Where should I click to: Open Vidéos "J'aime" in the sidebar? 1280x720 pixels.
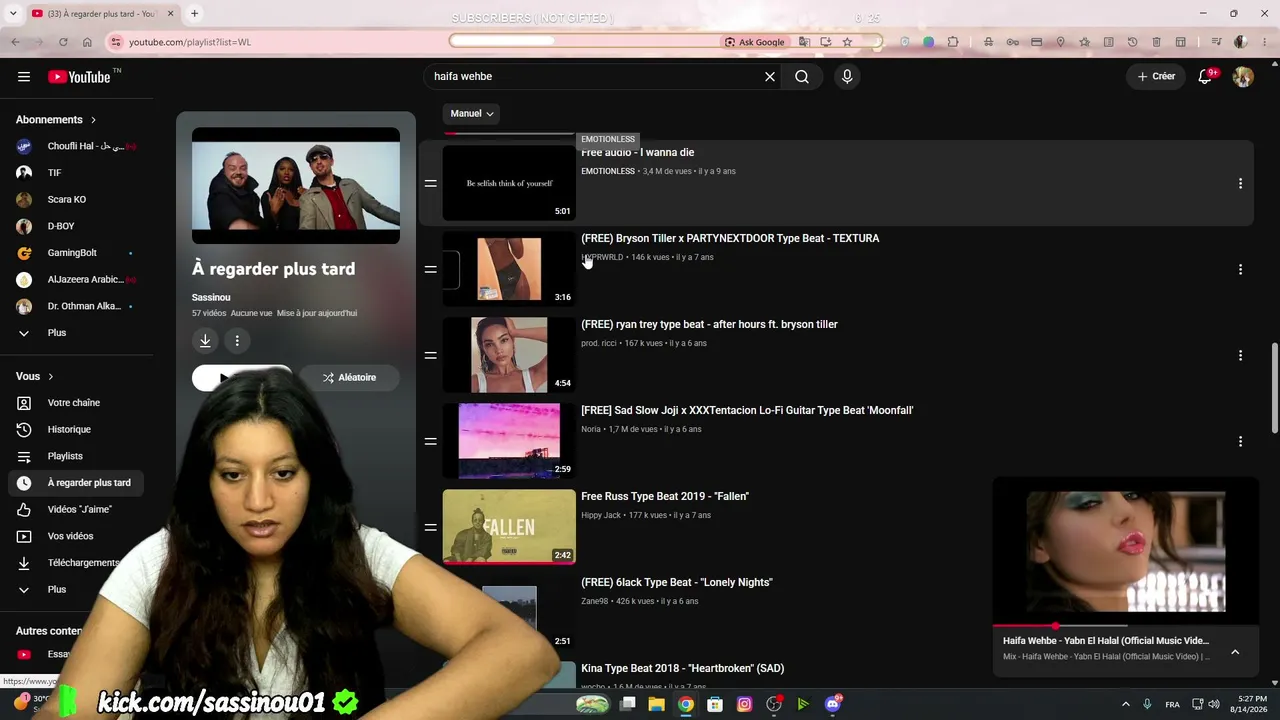point(77,510)
